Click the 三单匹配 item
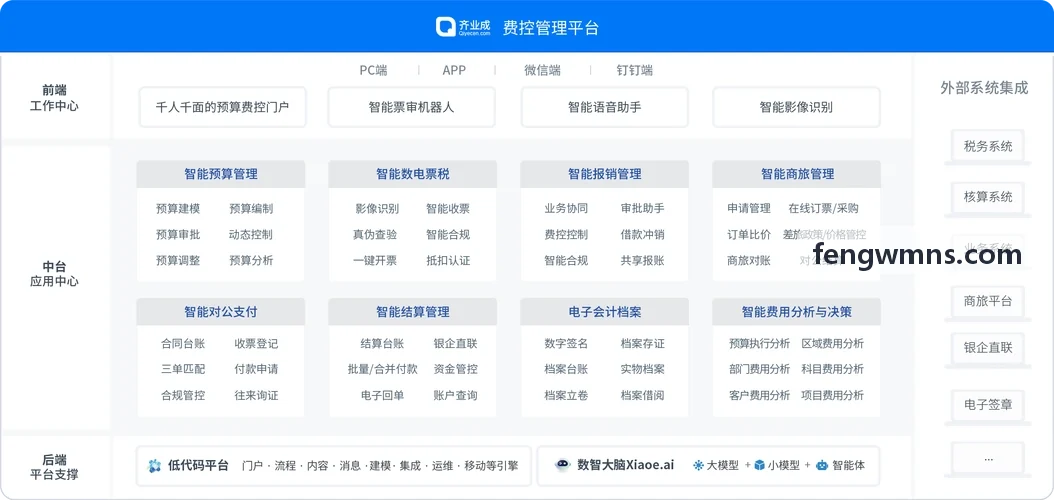Image resolution: width=1054 pixels, height=500 pixels. (183, 369)
